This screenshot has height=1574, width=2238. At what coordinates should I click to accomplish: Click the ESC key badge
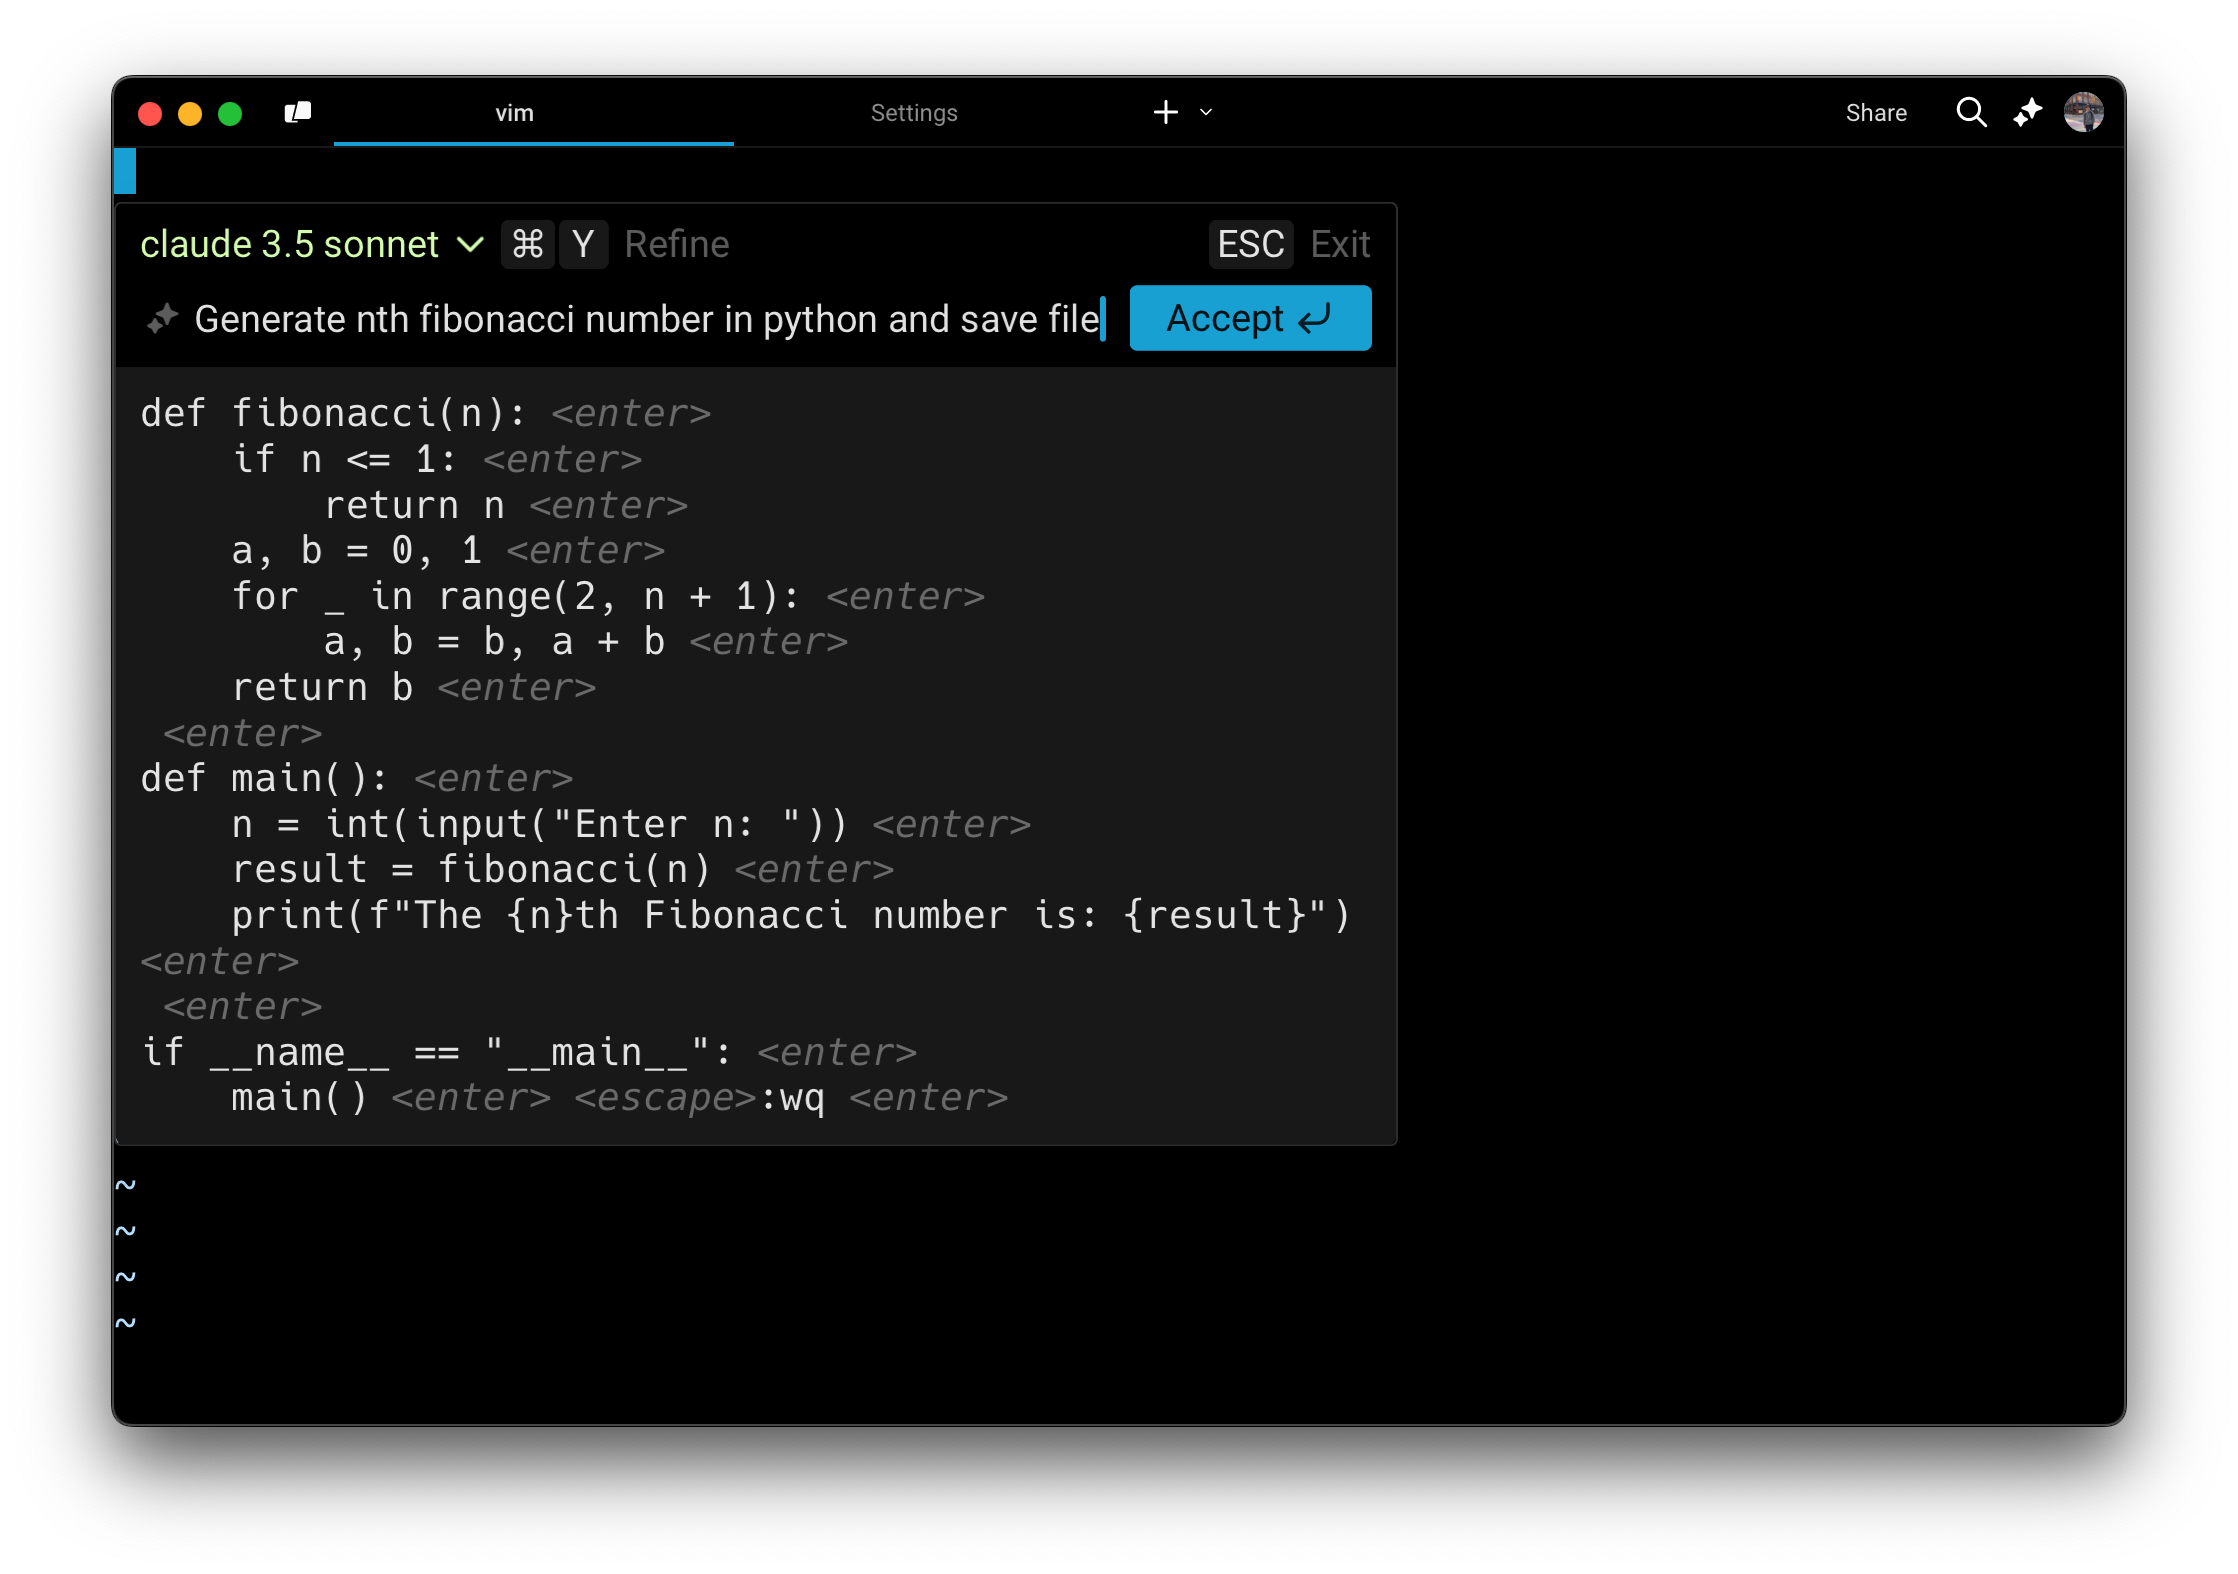coord(1250,244)
